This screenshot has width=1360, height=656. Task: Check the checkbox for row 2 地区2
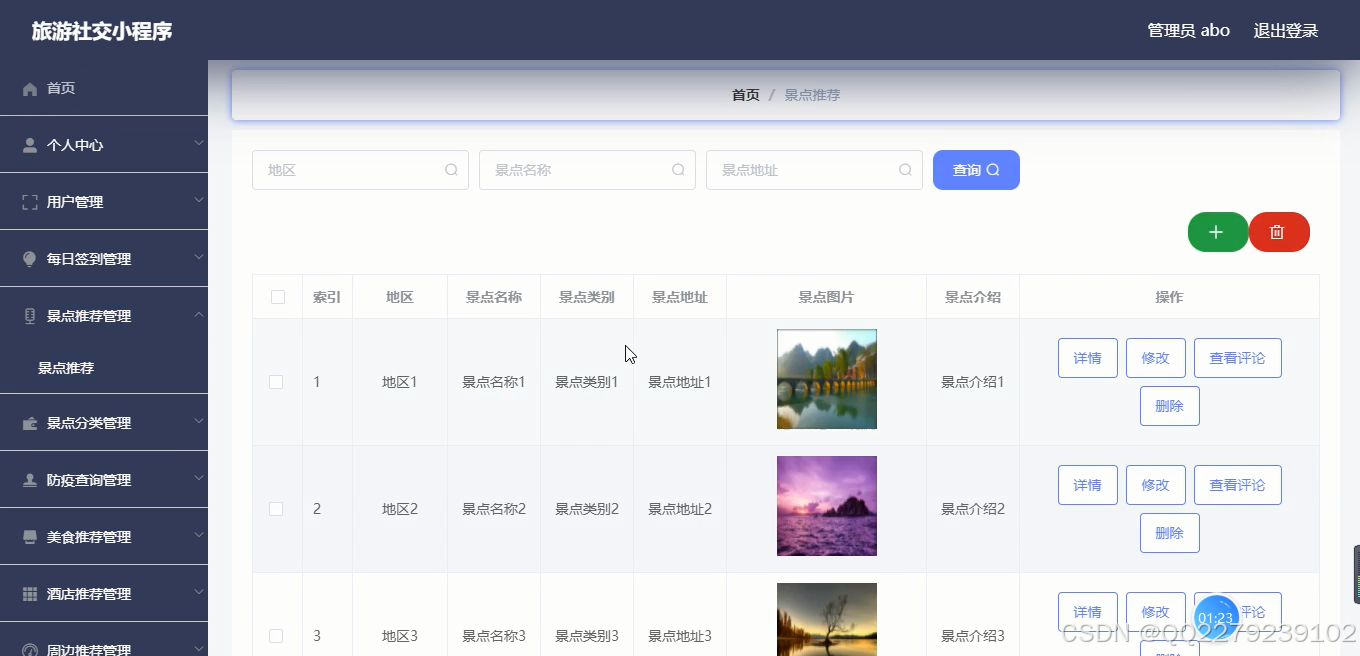277,508
